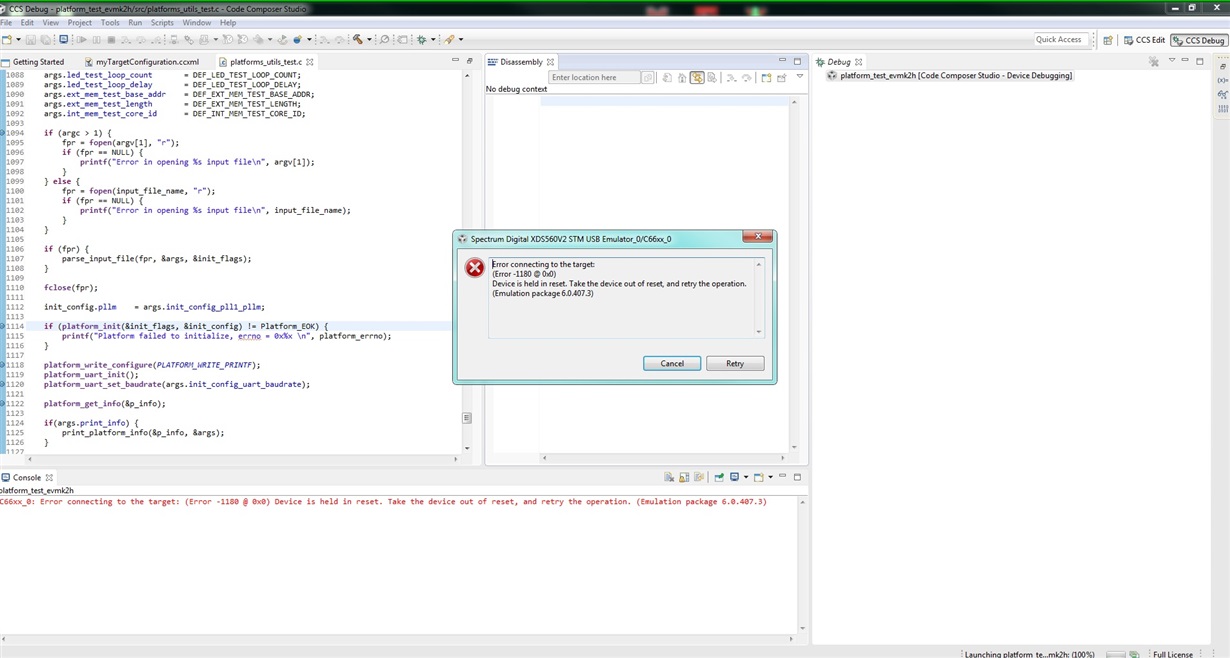
Task: Click the New file toolbar icon
Action: point(7,40)
